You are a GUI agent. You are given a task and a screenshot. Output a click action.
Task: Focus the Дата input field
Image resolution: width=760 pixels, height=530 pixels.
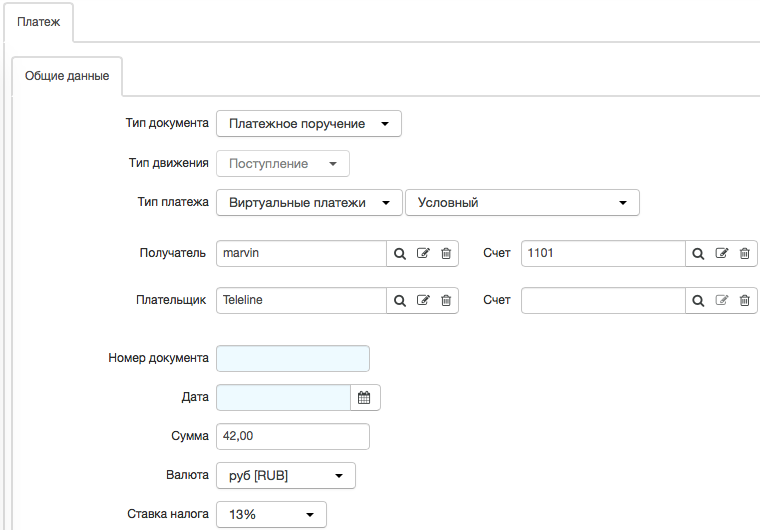[283, 398]
